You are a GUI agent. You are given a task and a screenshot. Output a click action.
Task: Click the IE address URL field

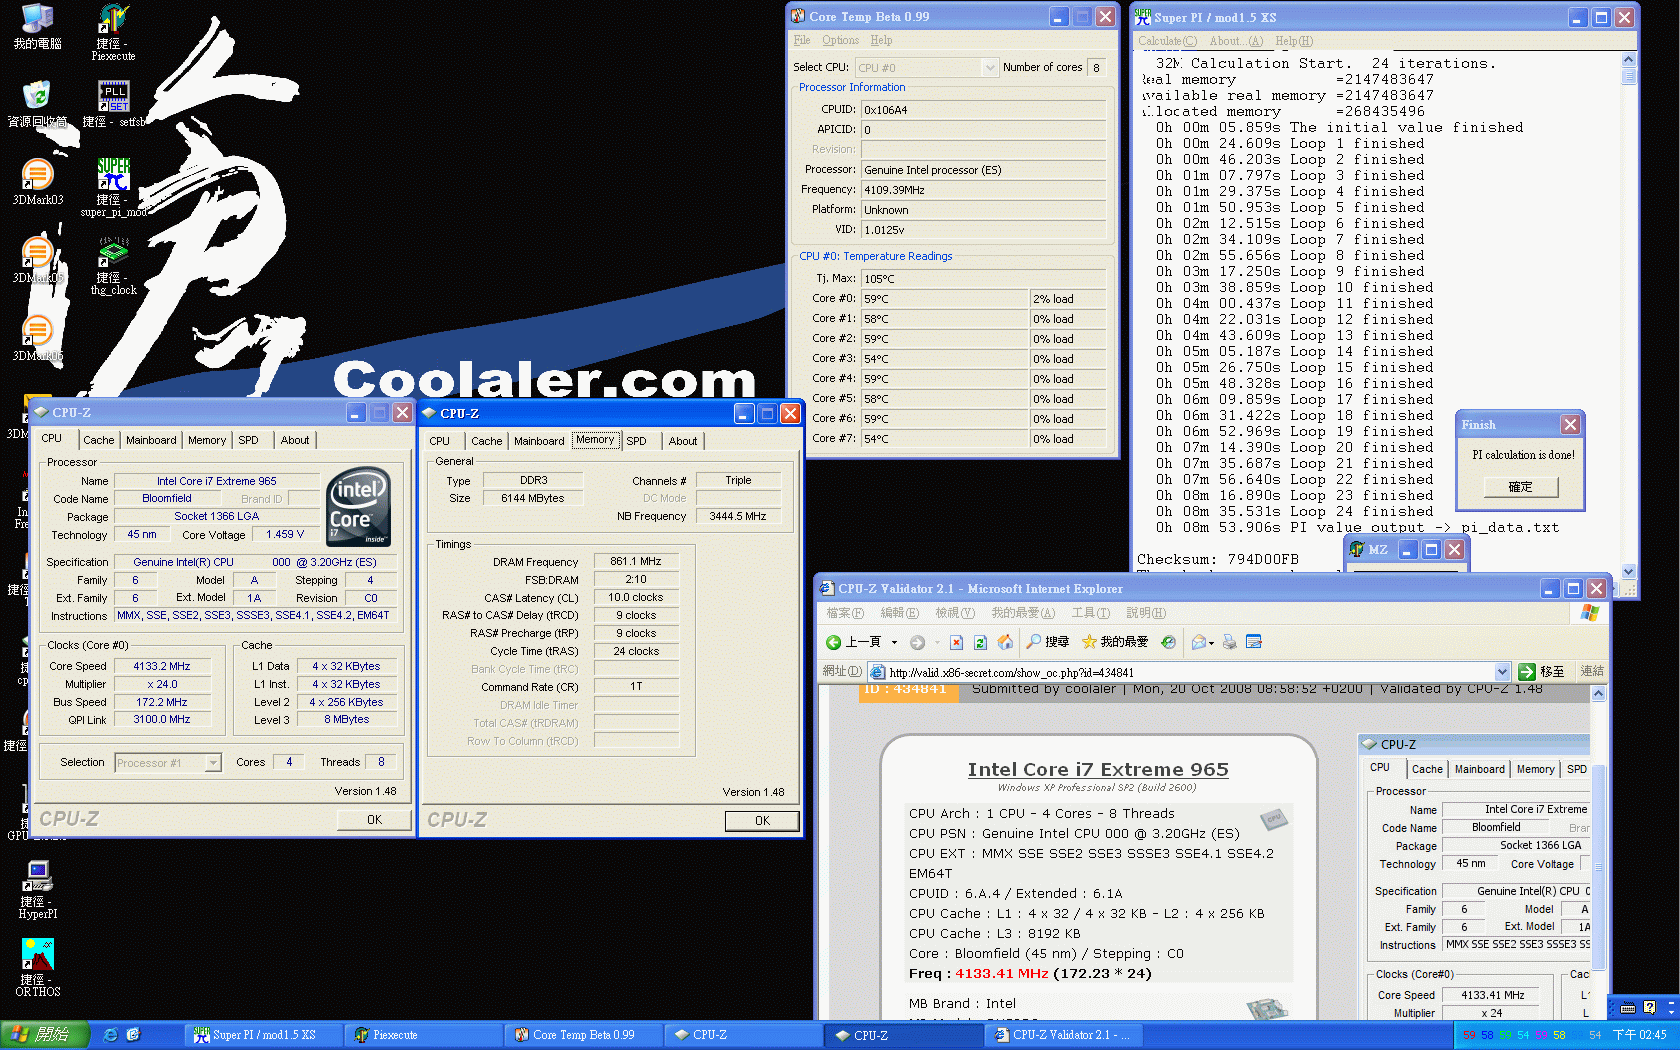[x=1188, y=672]
